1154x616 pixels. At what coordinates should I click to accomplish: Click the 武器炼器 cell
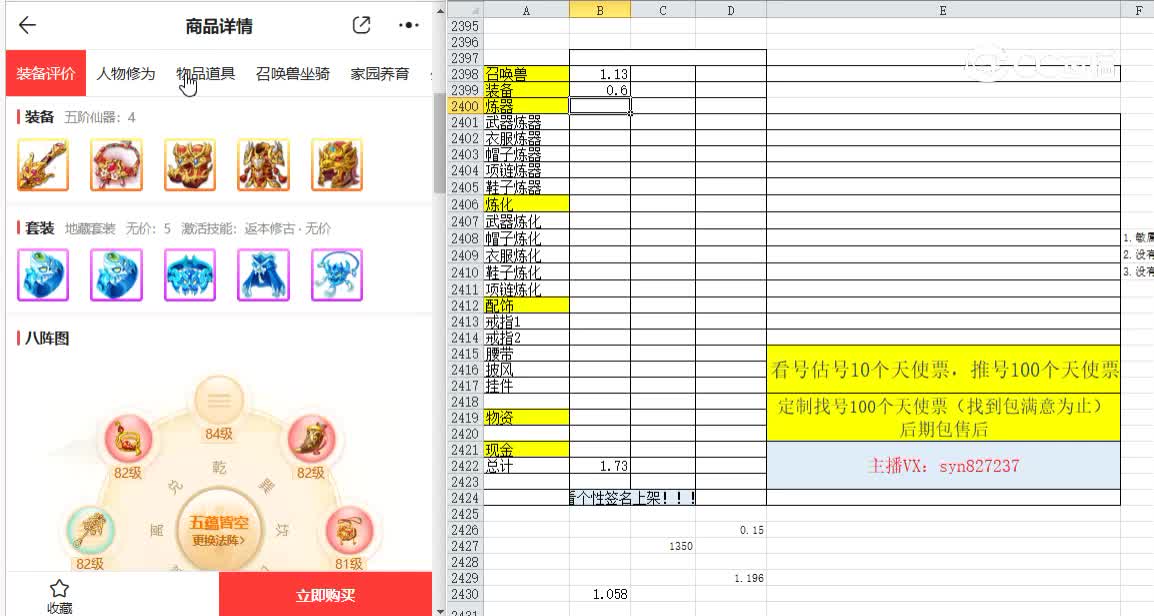pyautogui.click(x=526, y=122)
